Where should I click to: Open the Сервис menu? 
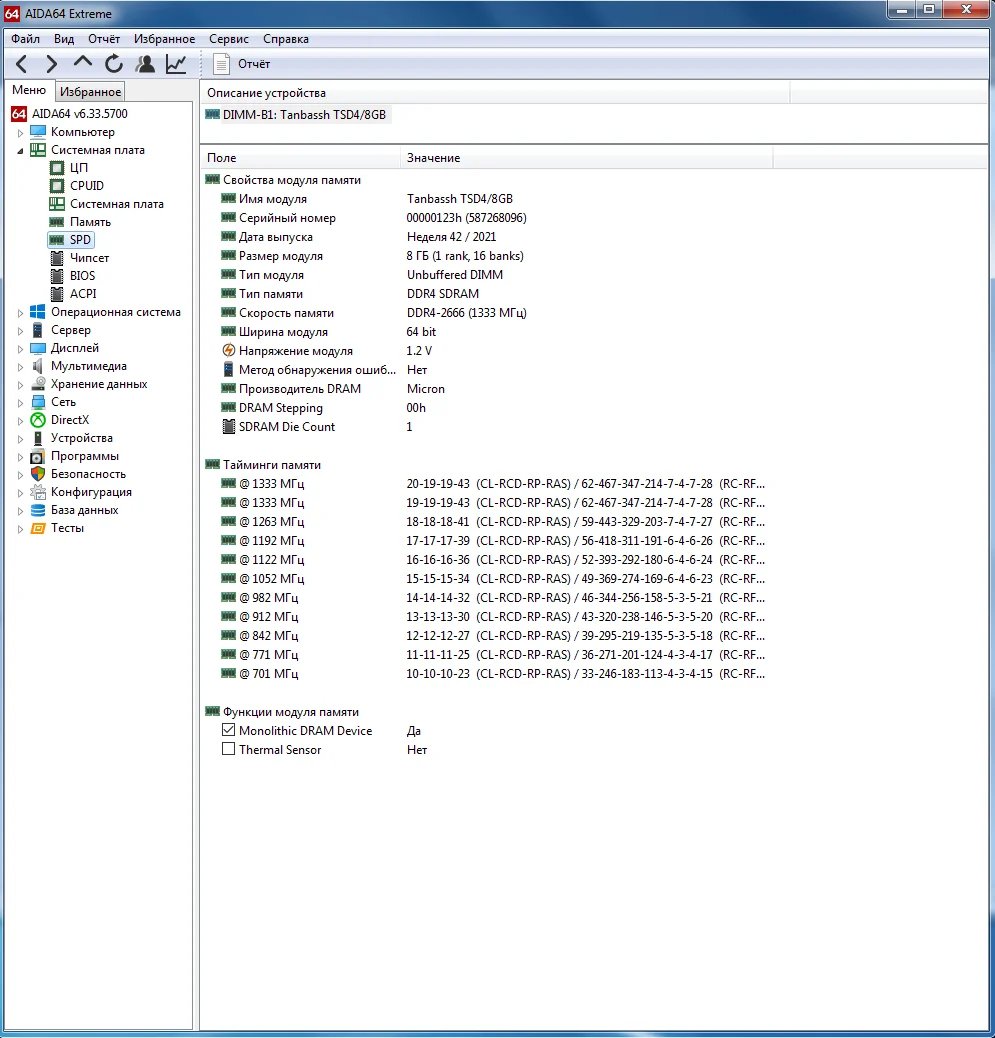point(228,39)
